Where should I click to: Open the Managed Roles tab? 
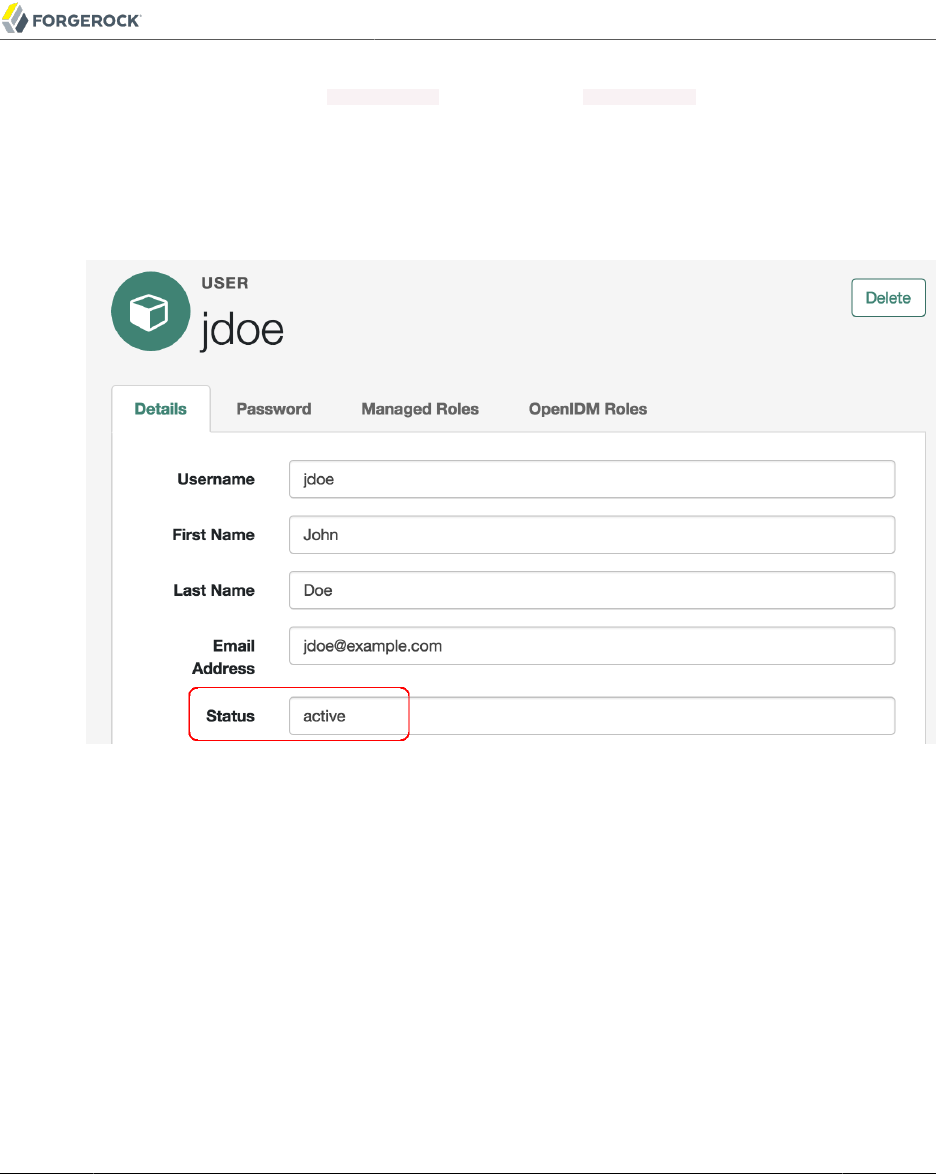pyautogui.click(x=420, y=409)
